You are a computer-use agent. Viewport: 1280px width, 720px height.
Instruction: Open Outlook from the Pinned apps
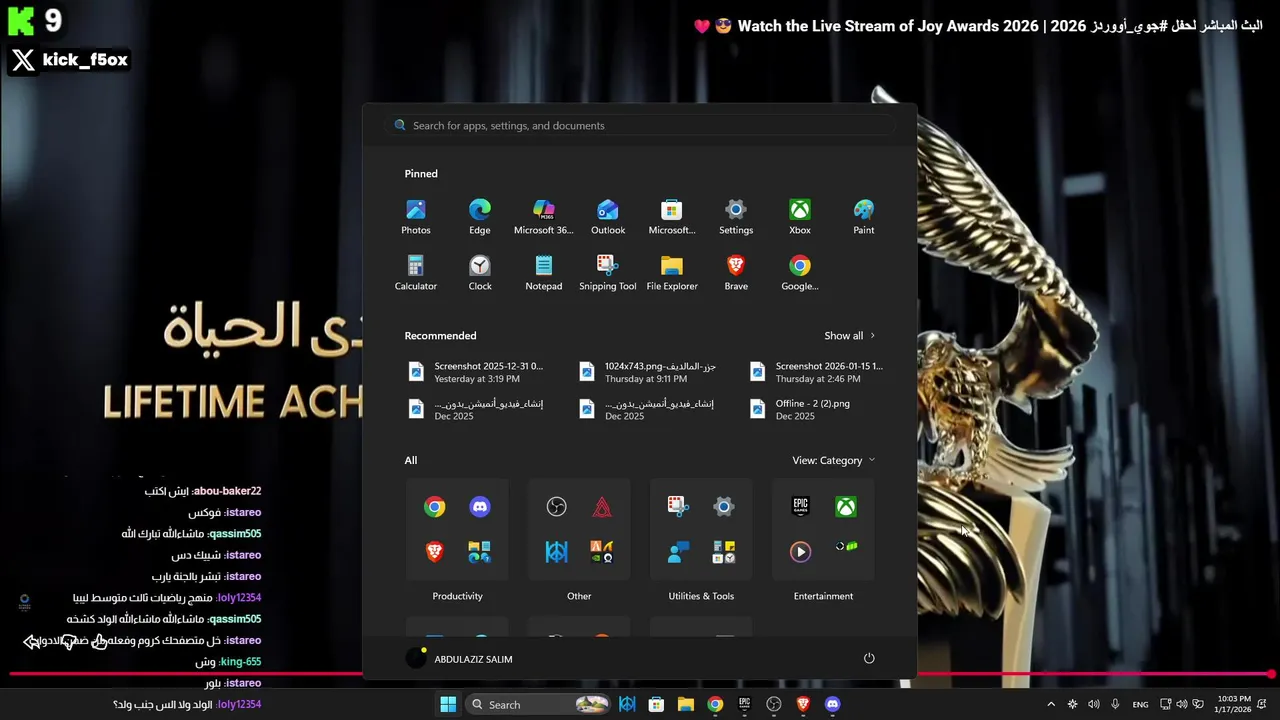(608, 217)
